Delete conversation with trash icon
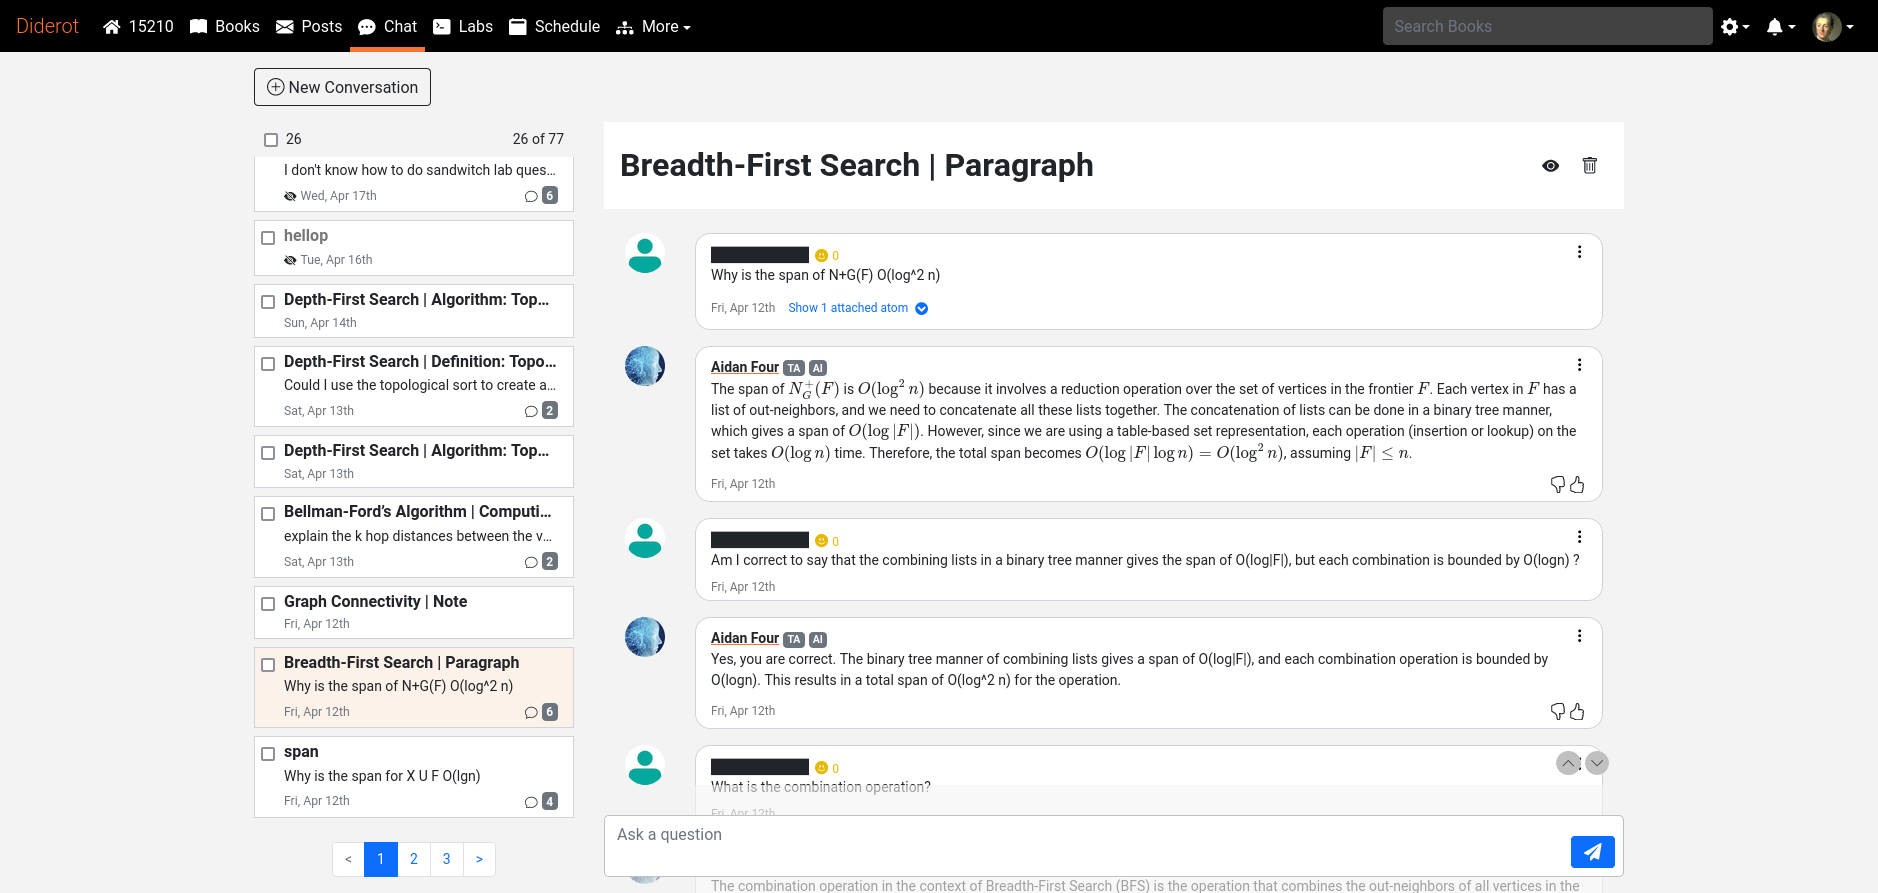 [x=1589, y=165]
